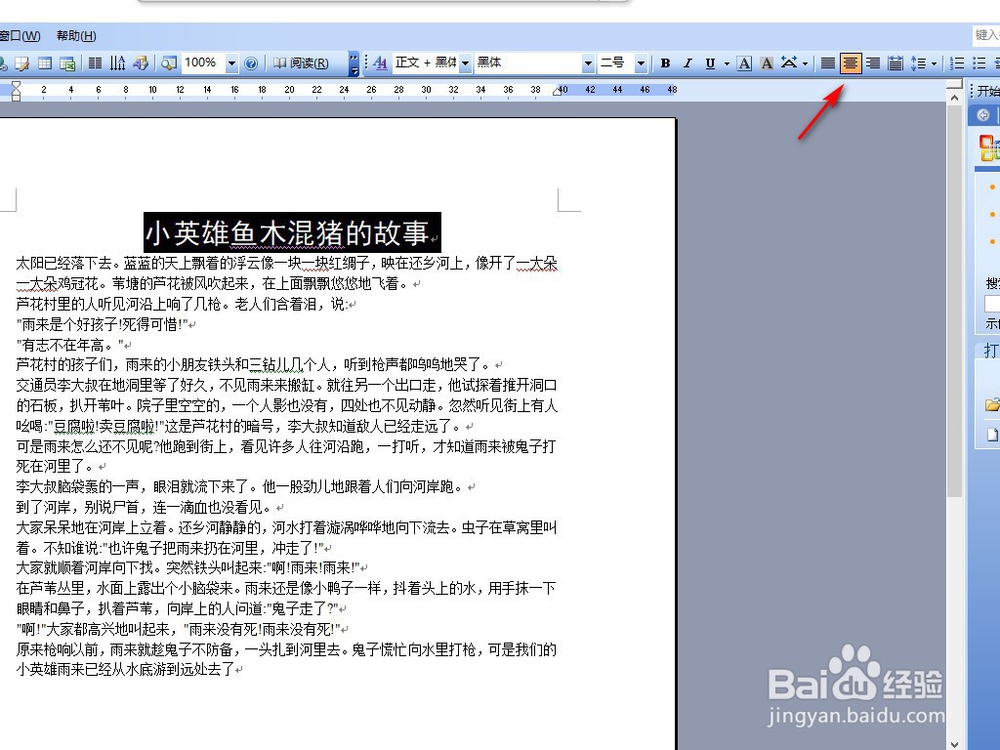Click the Tables and Borders pencil icon
Image resolution: width=1000 pixels, height=750 pixels.
pos(22,63)
